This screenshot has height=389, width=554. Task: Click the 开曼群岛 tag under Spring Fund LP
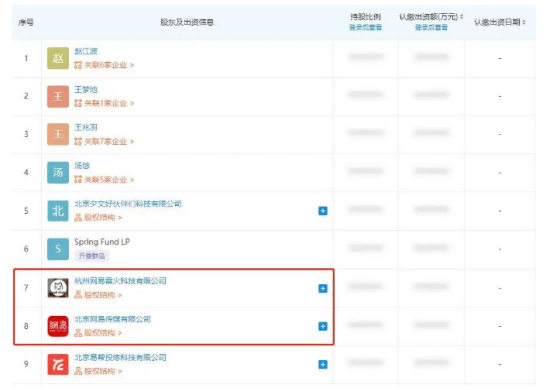click(92, 256)
